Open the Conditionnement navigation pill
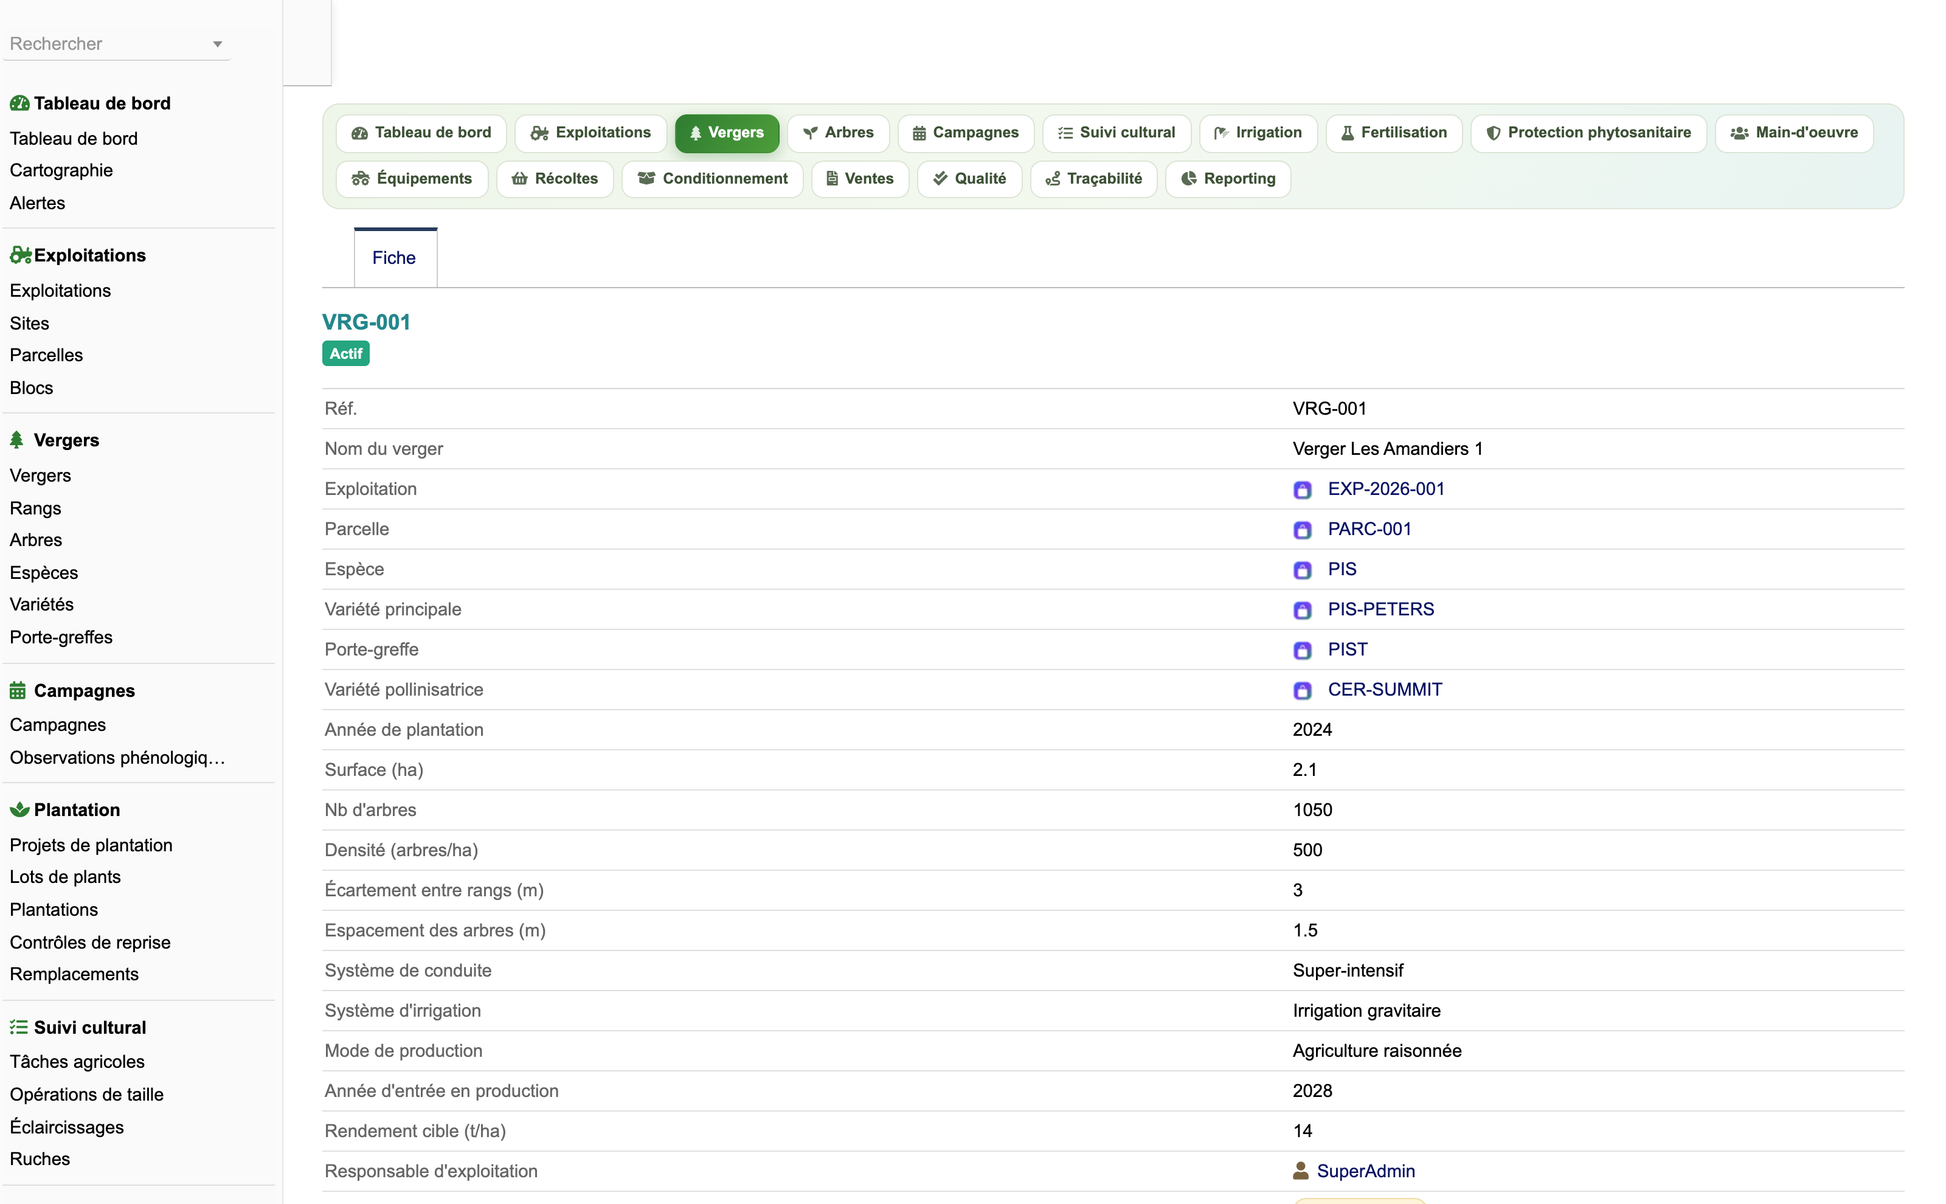The image size is (1946, 1204). click(x=713, y=179)
